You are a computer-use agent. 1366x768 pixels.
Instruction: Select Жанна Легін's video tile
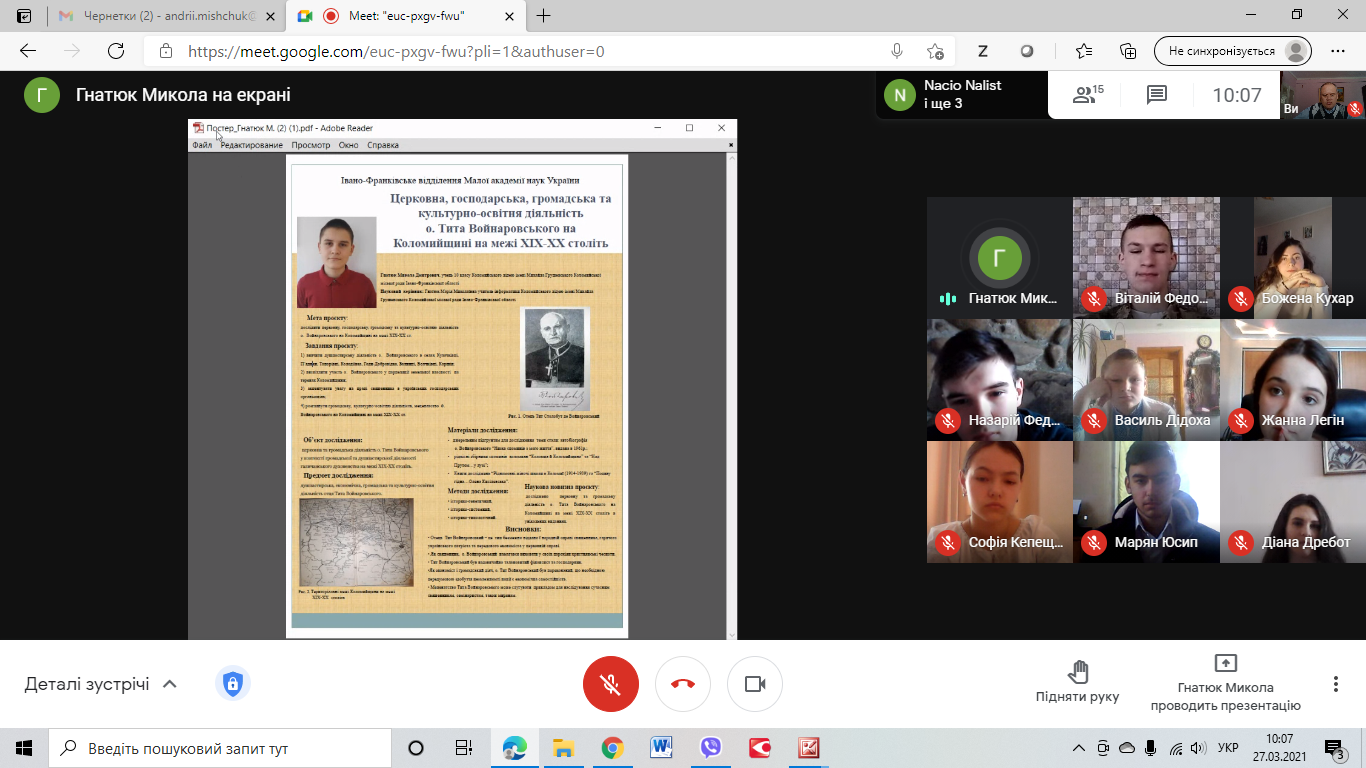tap(1293, 377)
